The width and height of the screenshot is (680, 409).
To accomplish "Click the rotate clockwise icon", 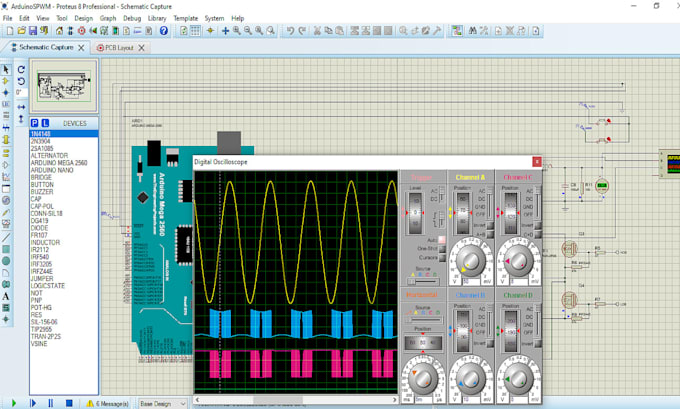I will pyautogui.click(x=21, y=69).
